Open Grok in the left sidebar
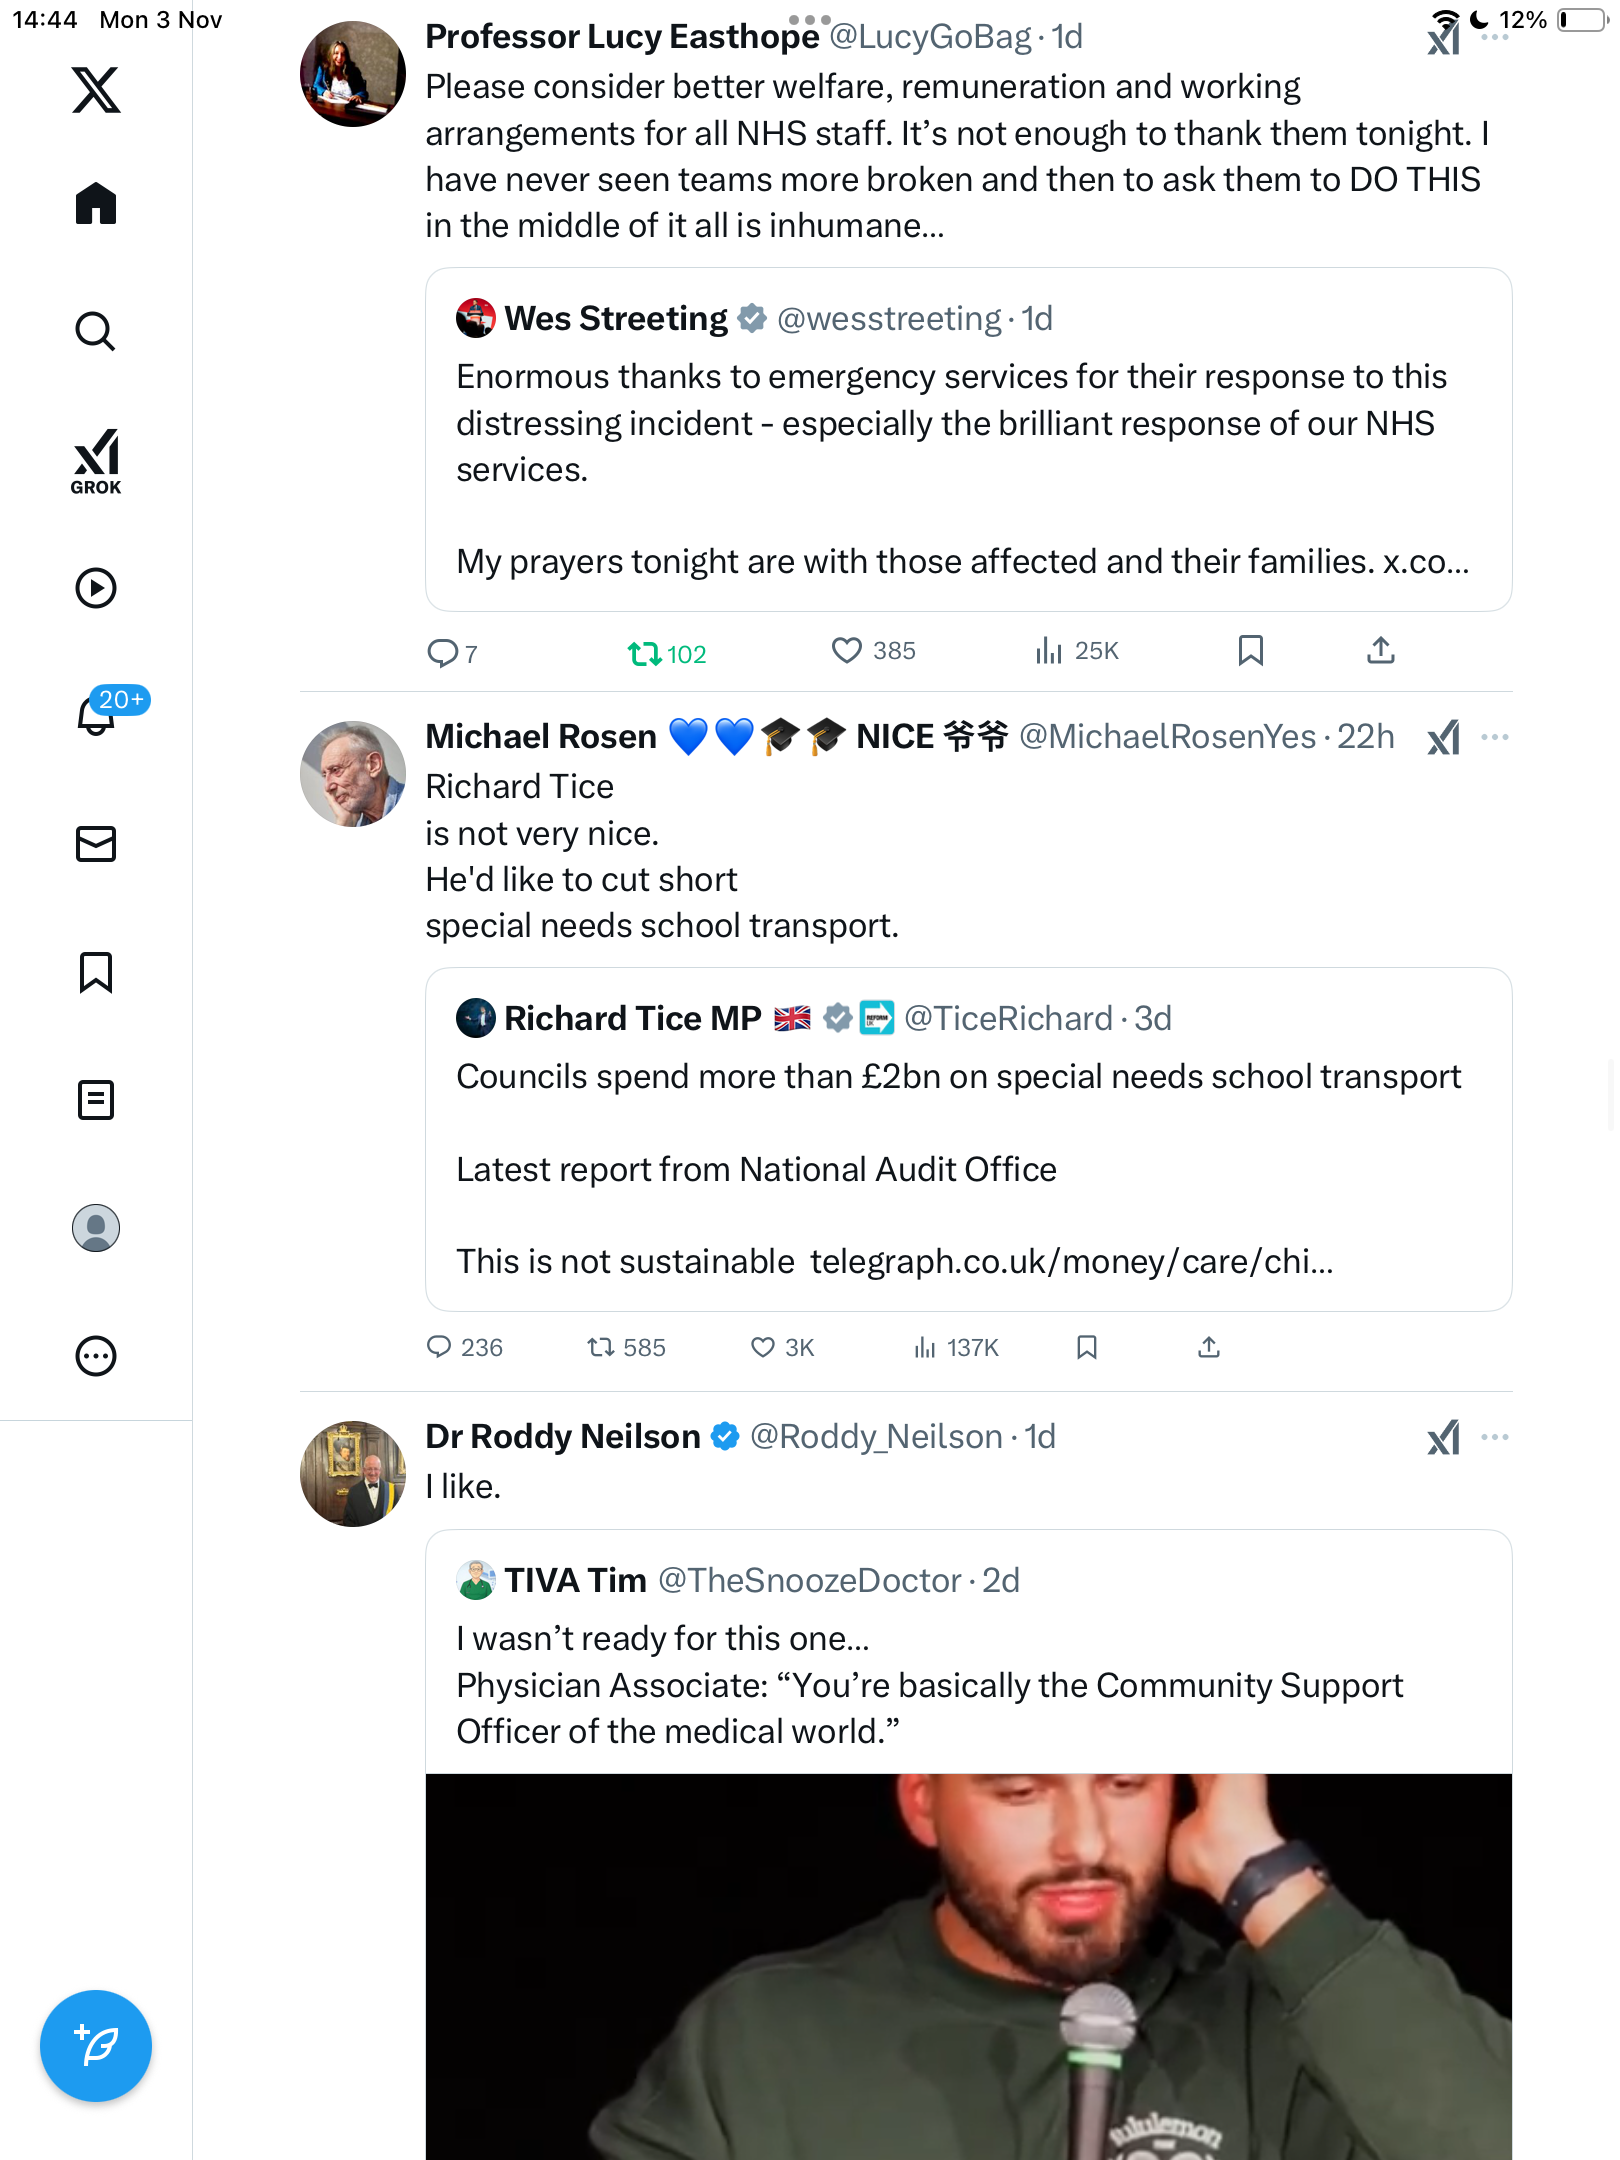The width and height of the screenshot is (1620, 2160). [x=96, y=461]
